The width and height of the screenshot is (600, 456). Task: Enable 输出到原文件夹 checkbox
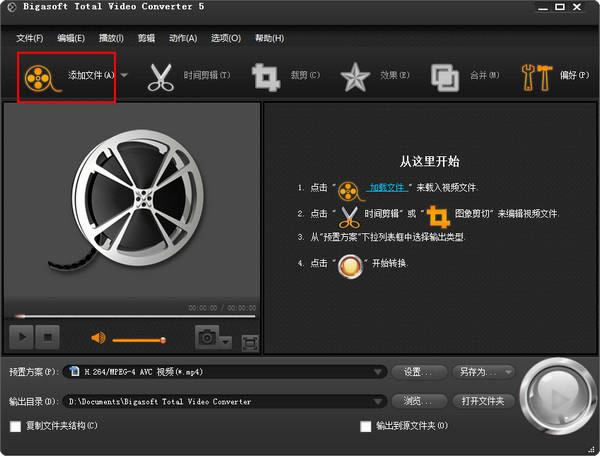click(x=366, y=426)
